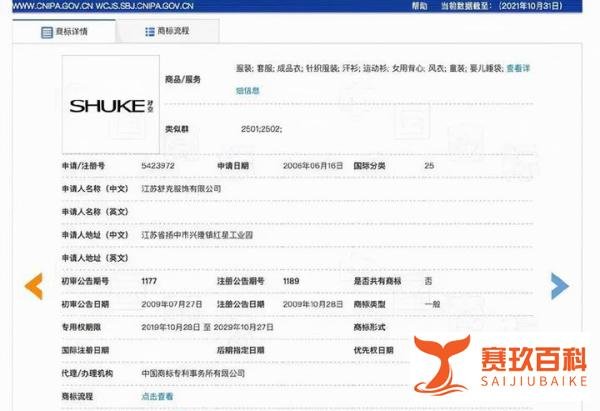Select registration announcement date 2009年10月28日

(x=313, y=305)
